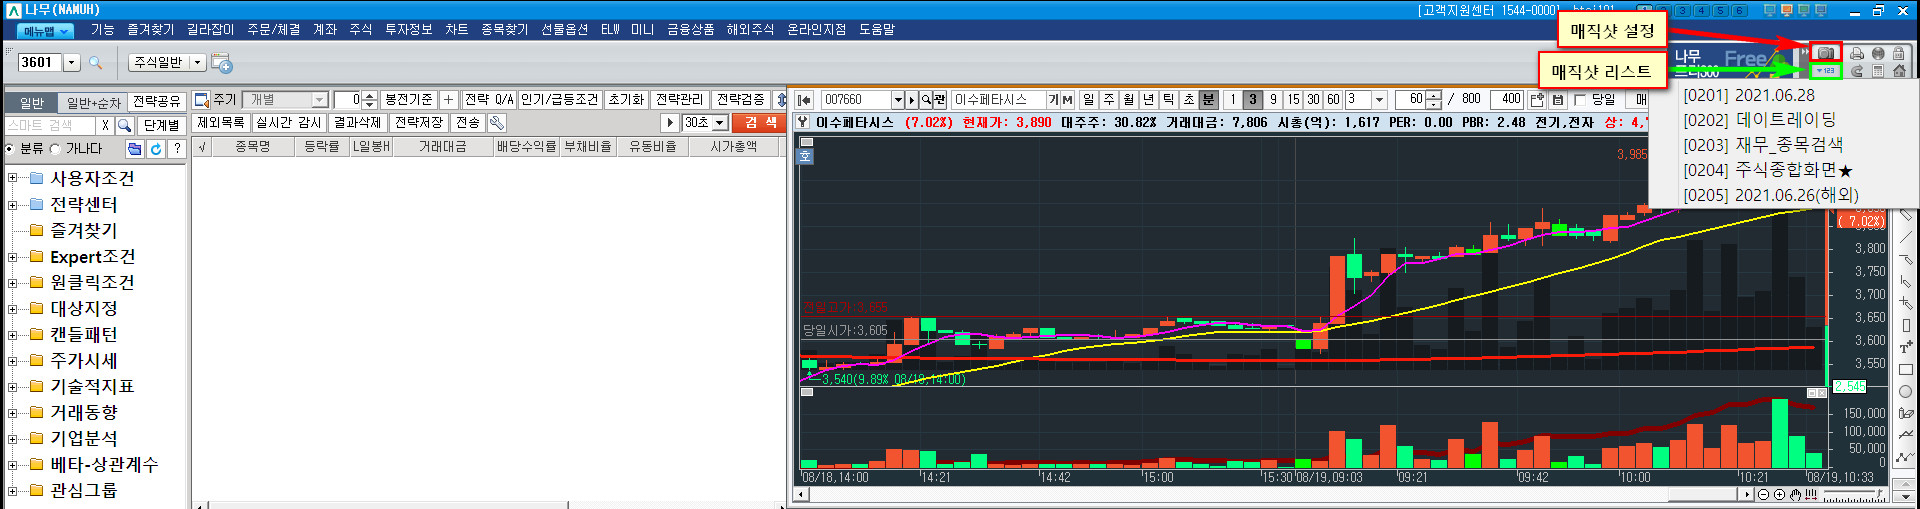The height and width of the screenshot is (509, 1920).
Task: Select the text T+ drawing tool
Action: [1906, 347]
